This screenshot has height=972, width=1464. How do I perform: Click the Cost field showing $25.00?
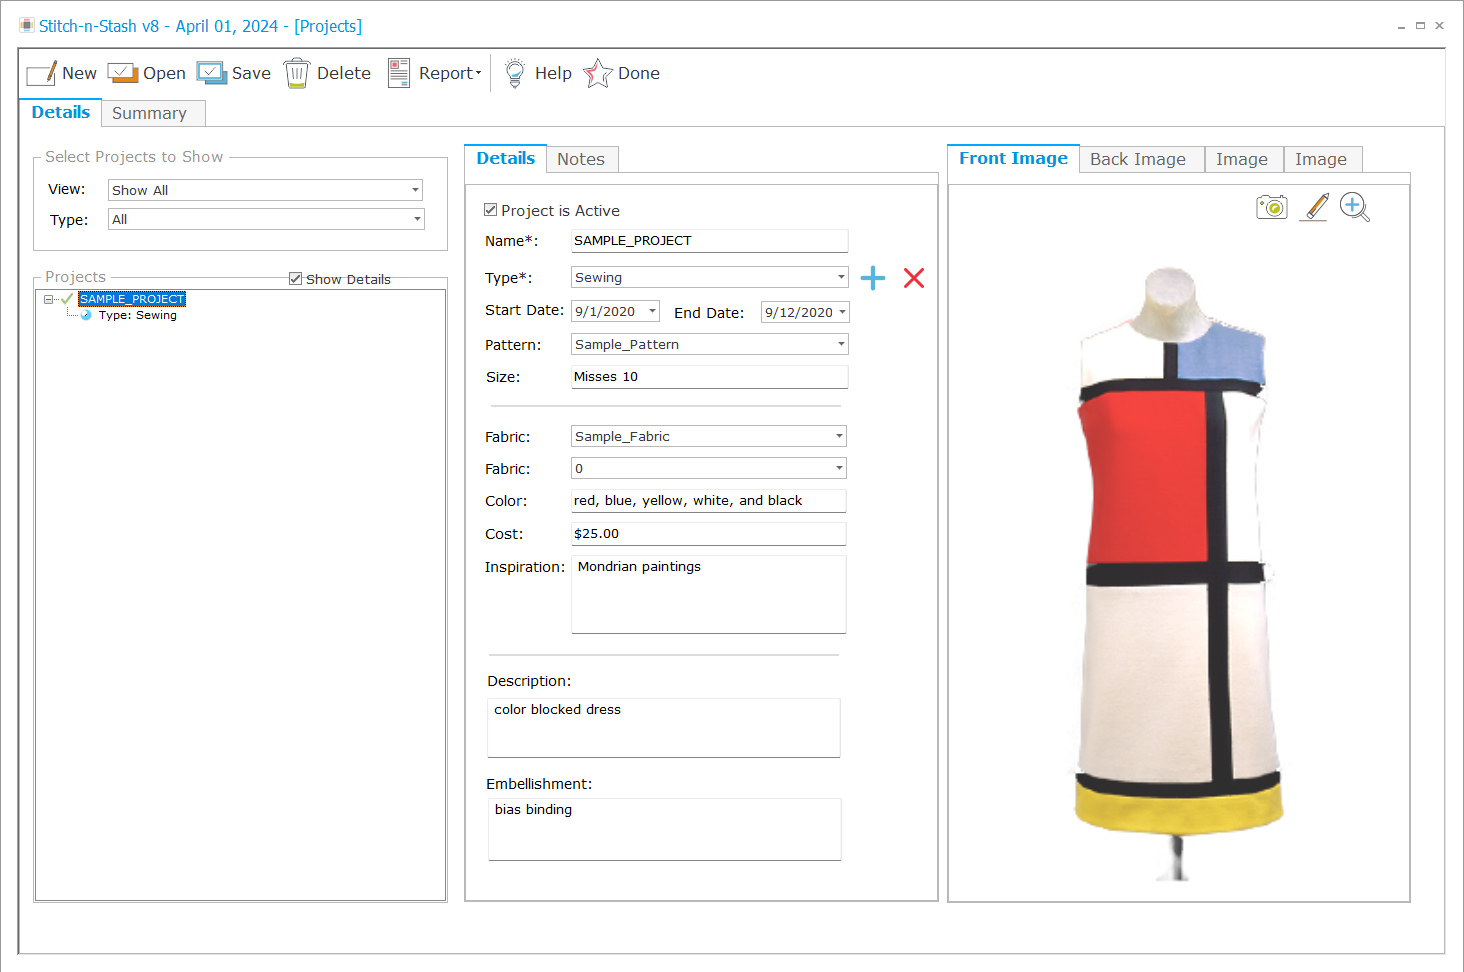point(709,534)
